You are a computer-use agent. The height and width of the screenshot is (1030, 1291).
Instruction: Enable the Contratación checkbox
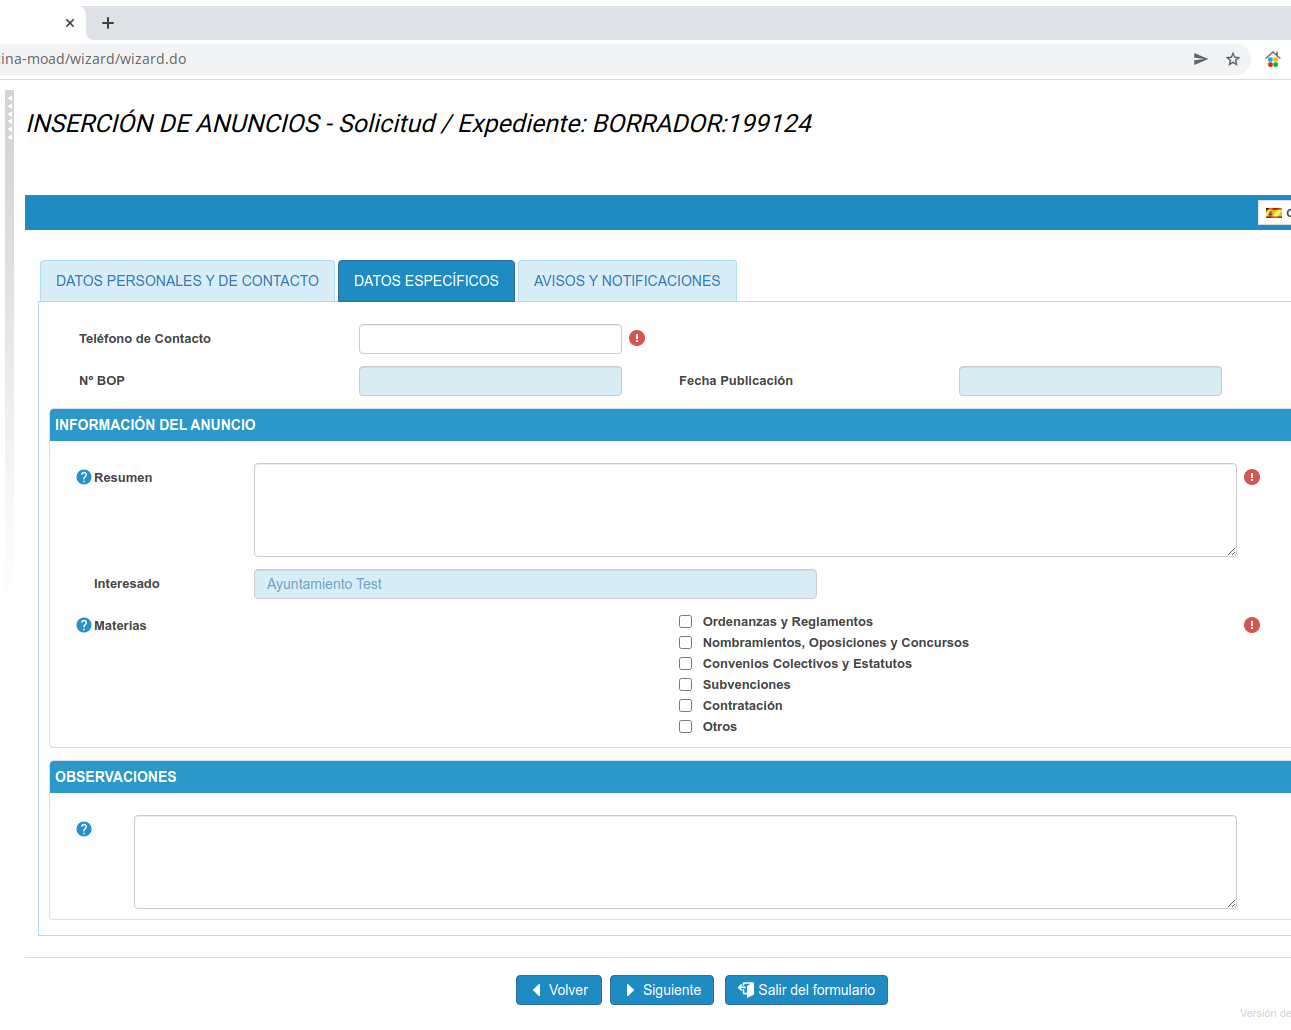tap(686, 706)
